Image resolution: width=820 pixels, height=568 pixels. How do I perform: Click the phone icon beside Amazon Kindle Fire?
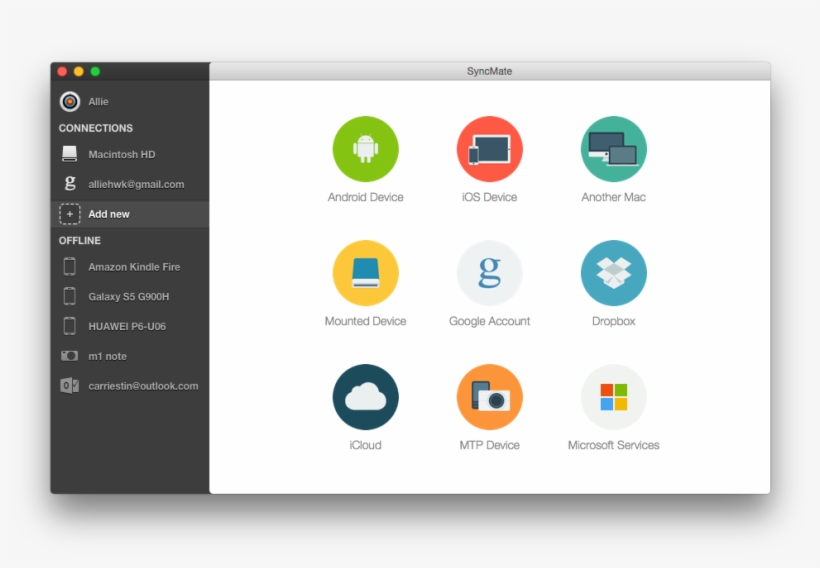coord(70,266)
